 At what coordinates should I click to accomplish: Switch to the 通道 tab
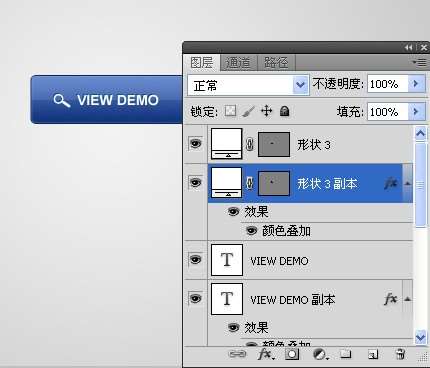pos(239,63)
